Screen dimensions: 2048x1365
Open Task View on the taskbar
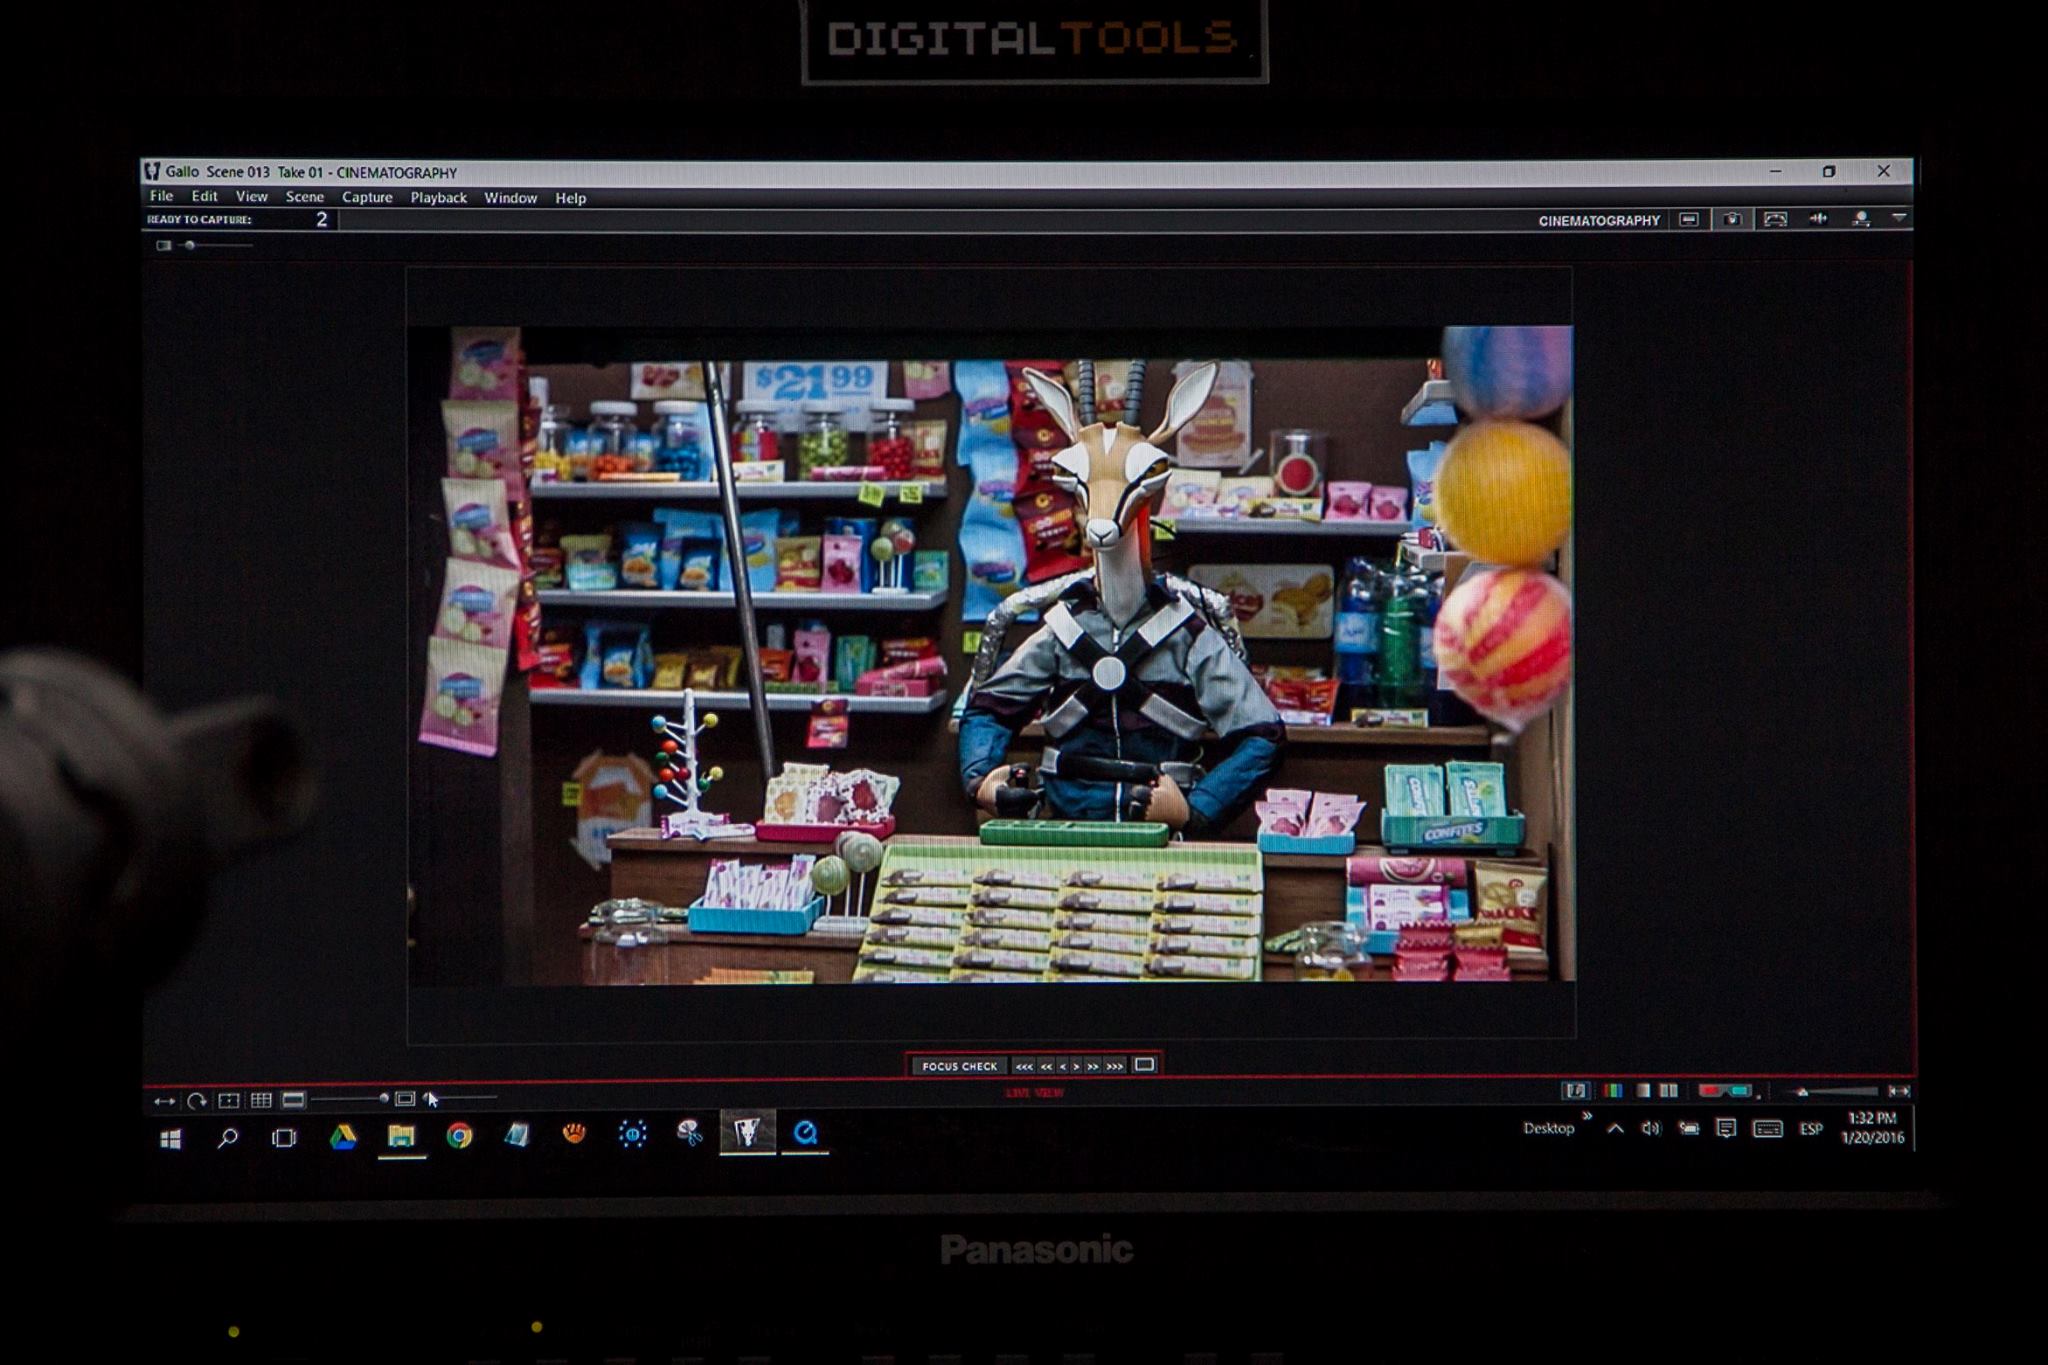[x=285, y=1137]
